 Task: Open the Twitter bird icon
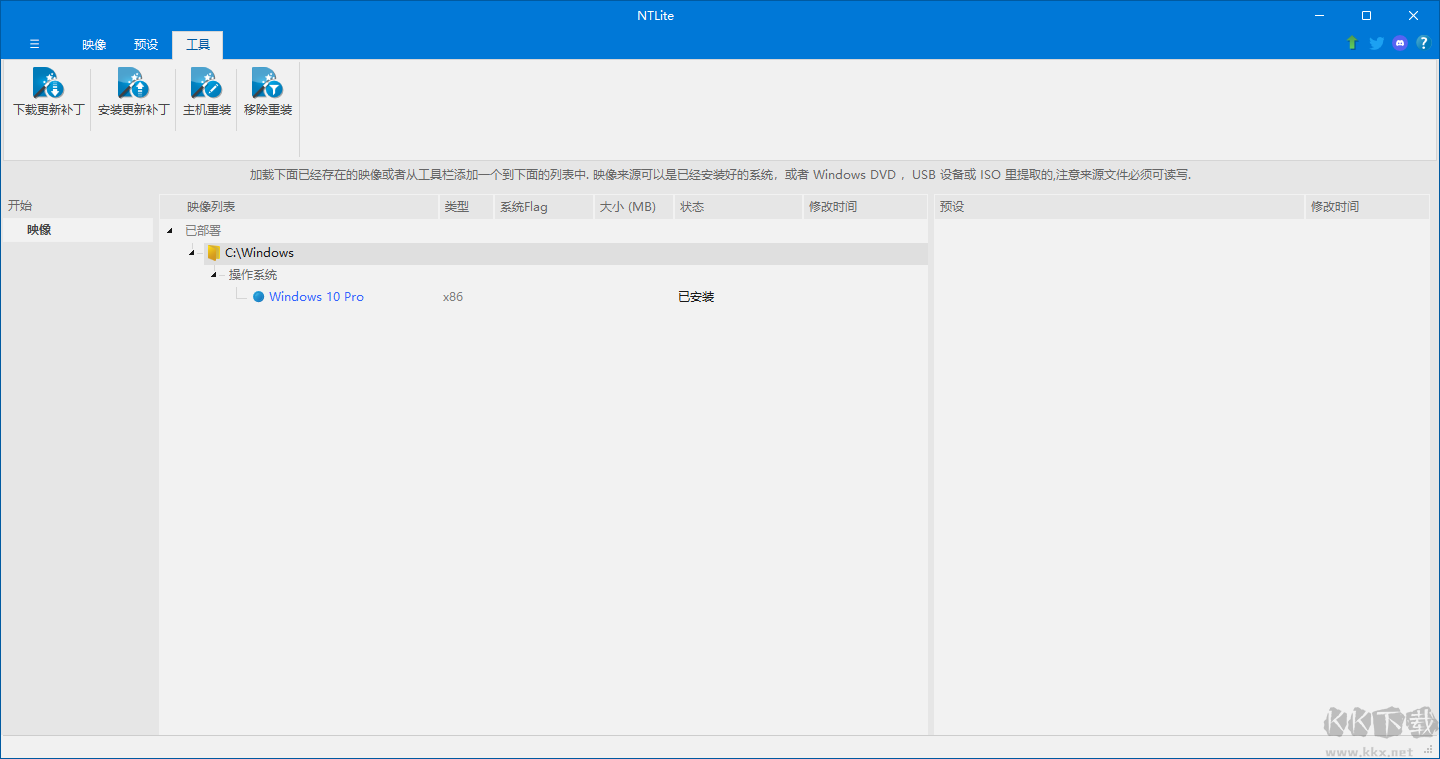1376,43
